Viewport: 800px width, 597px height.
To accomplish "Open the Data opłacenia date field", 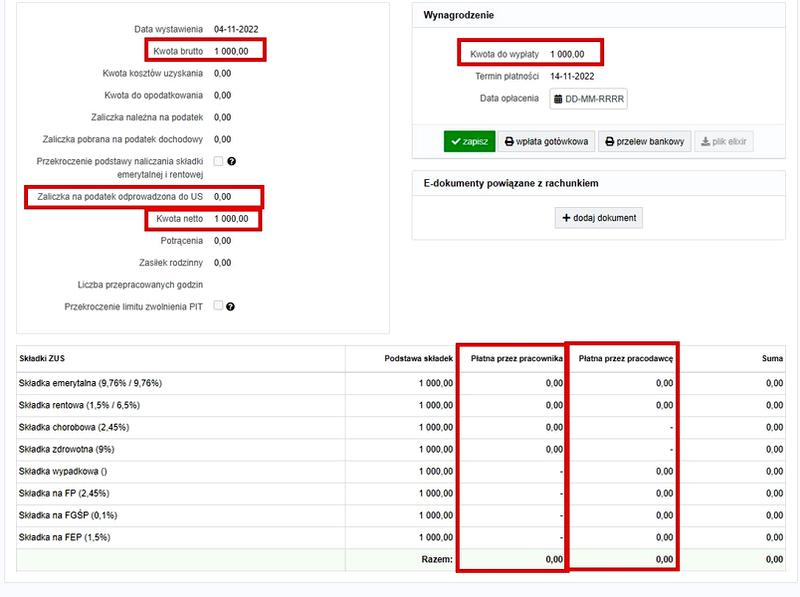I will pos(588,99).
